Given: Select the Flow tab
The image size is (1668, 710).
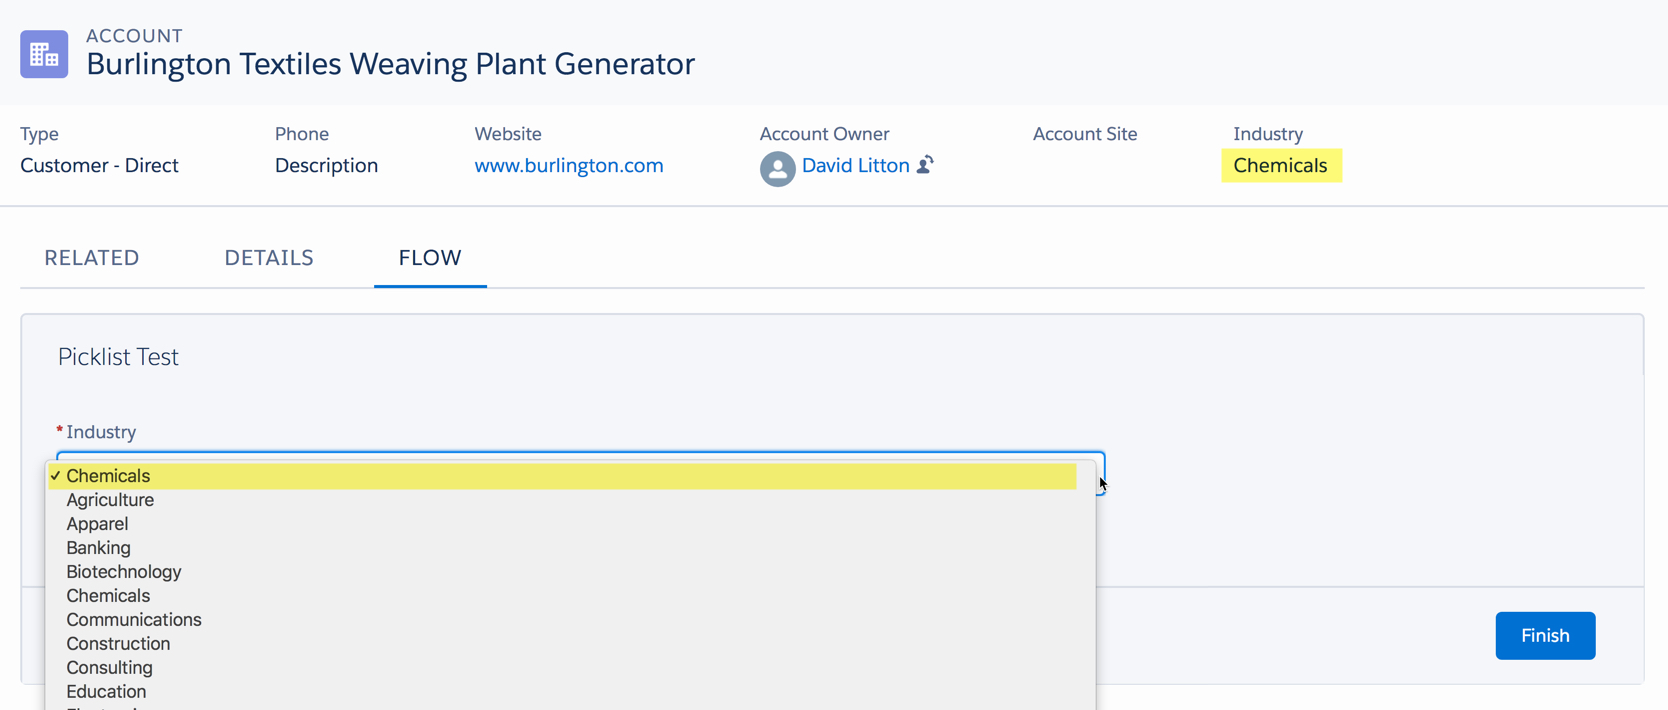Looking at the screenshot, I should (430, 258).
